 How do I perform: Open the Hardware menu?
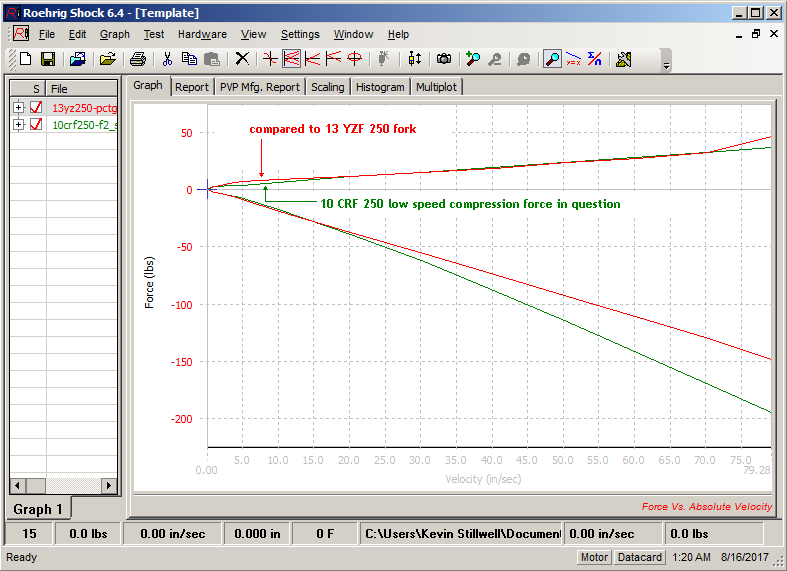202,34
